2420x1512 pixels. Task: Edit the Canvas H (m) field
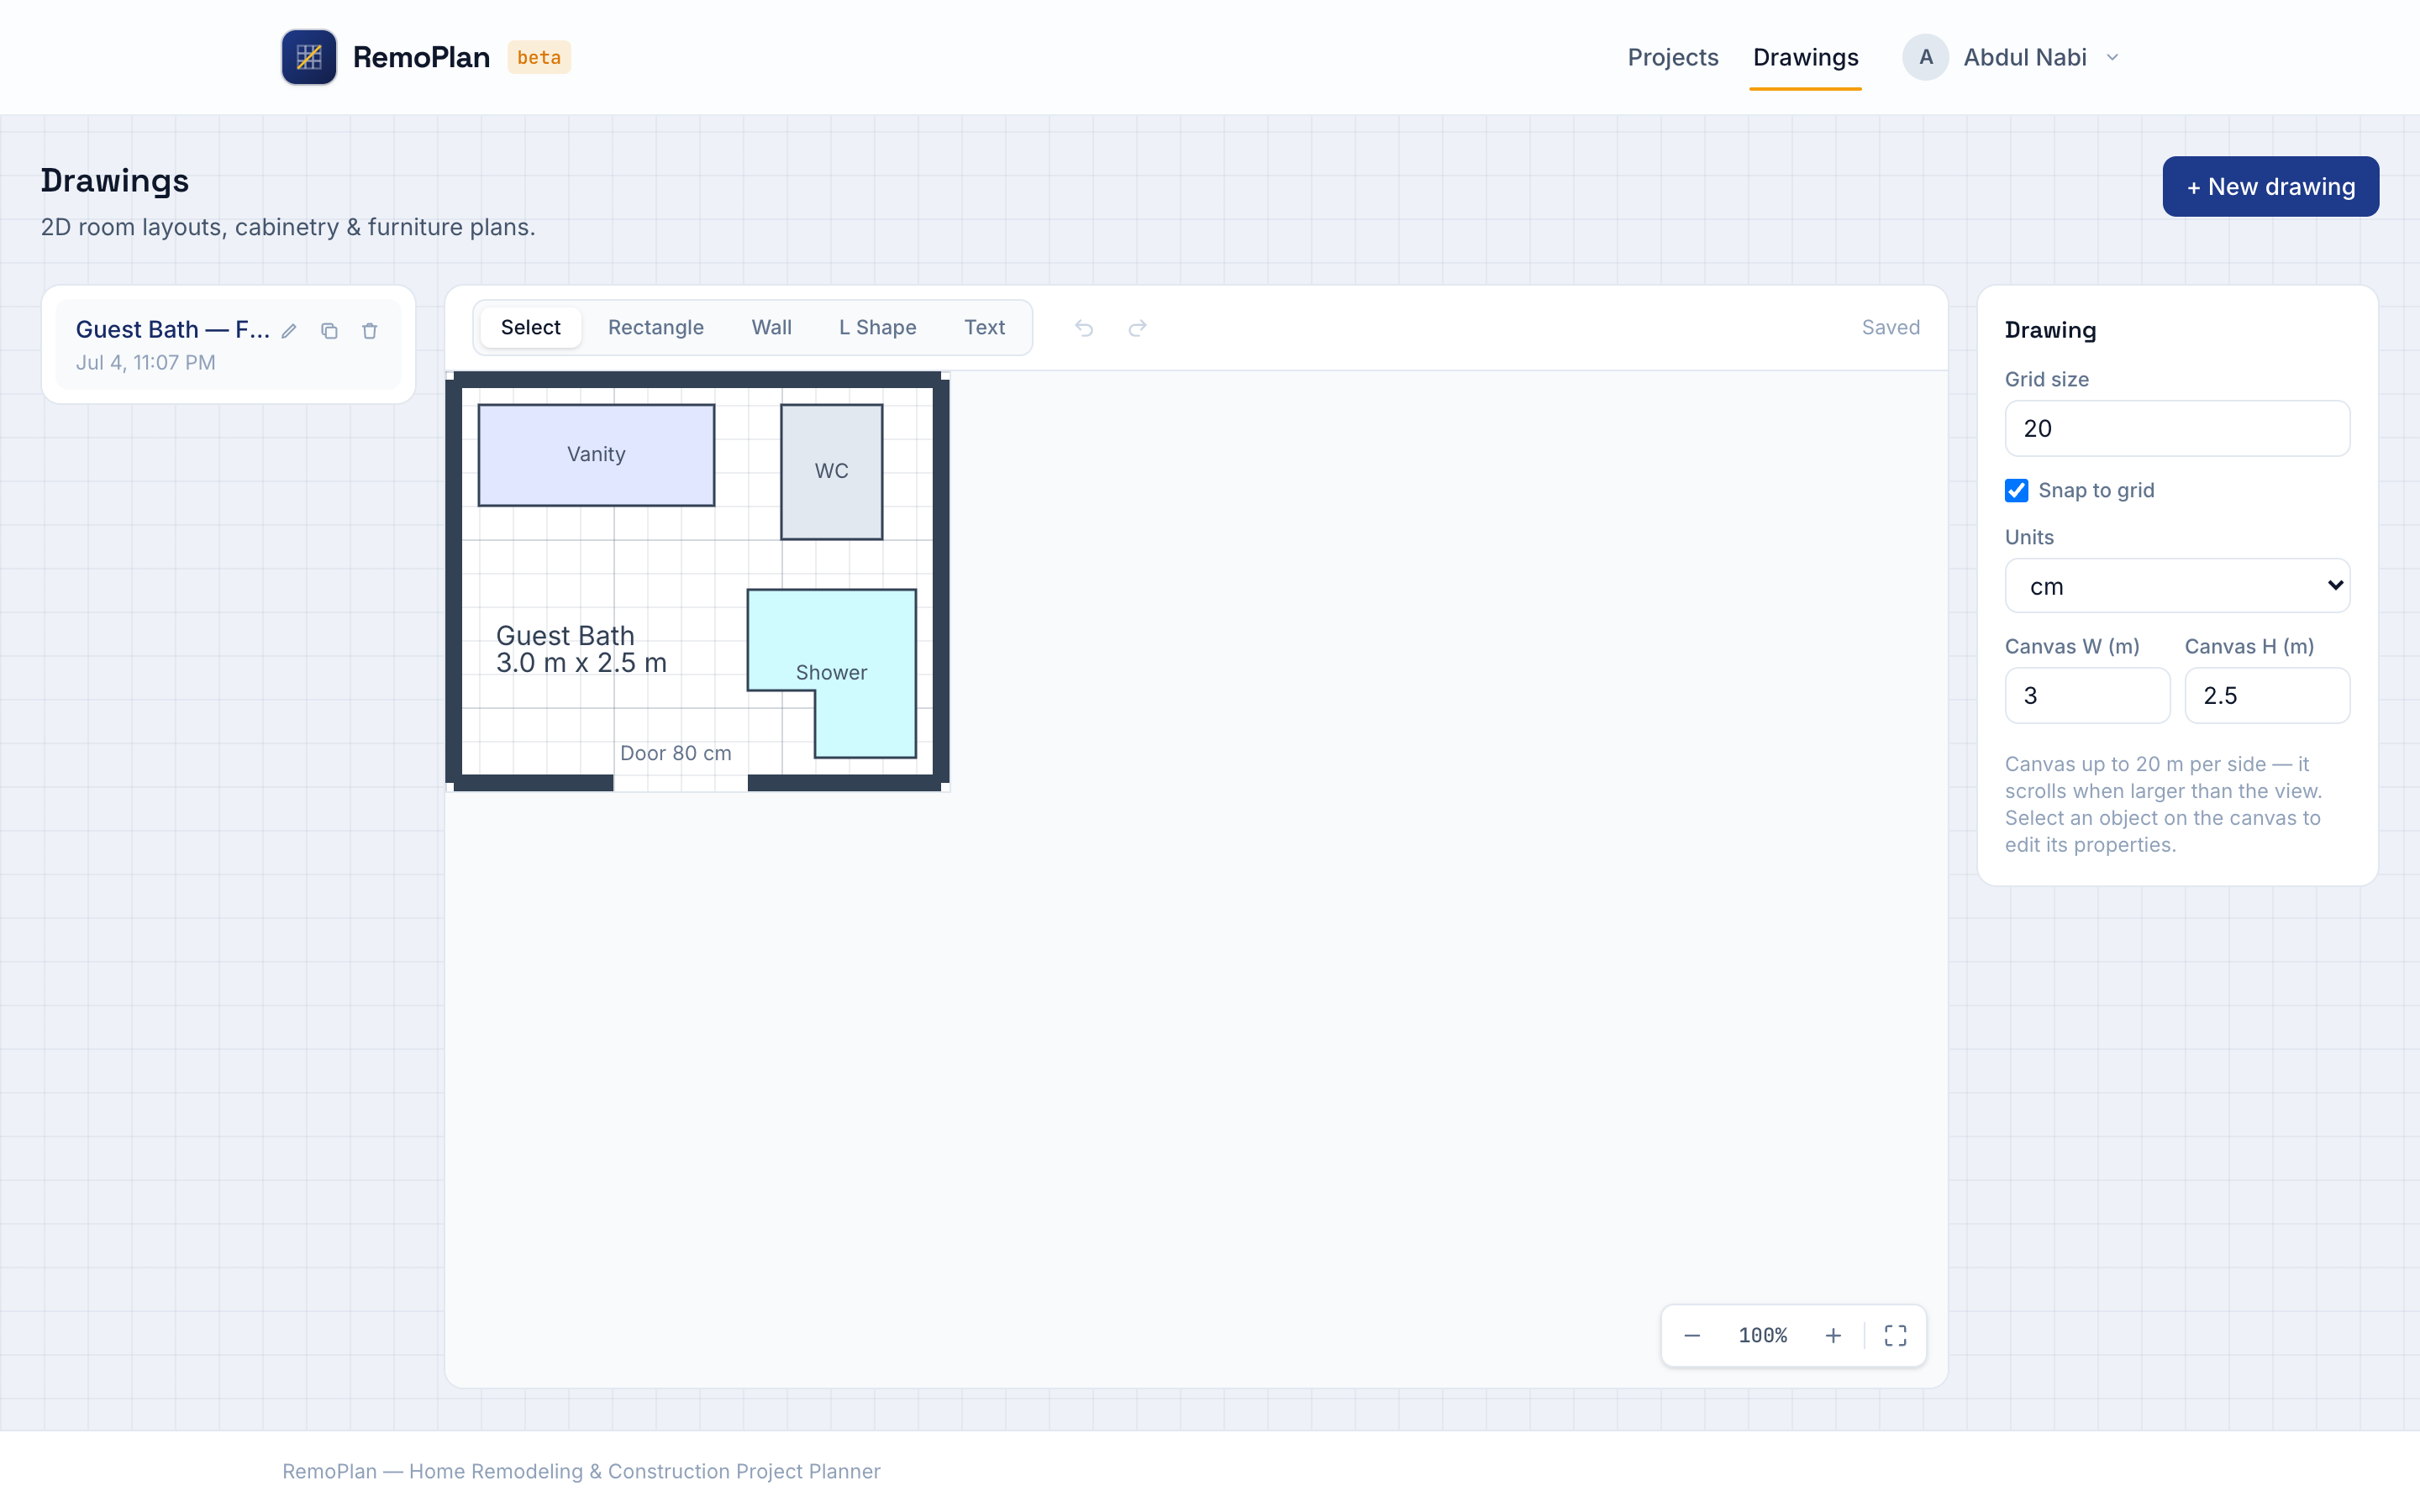pos(2267,696)
